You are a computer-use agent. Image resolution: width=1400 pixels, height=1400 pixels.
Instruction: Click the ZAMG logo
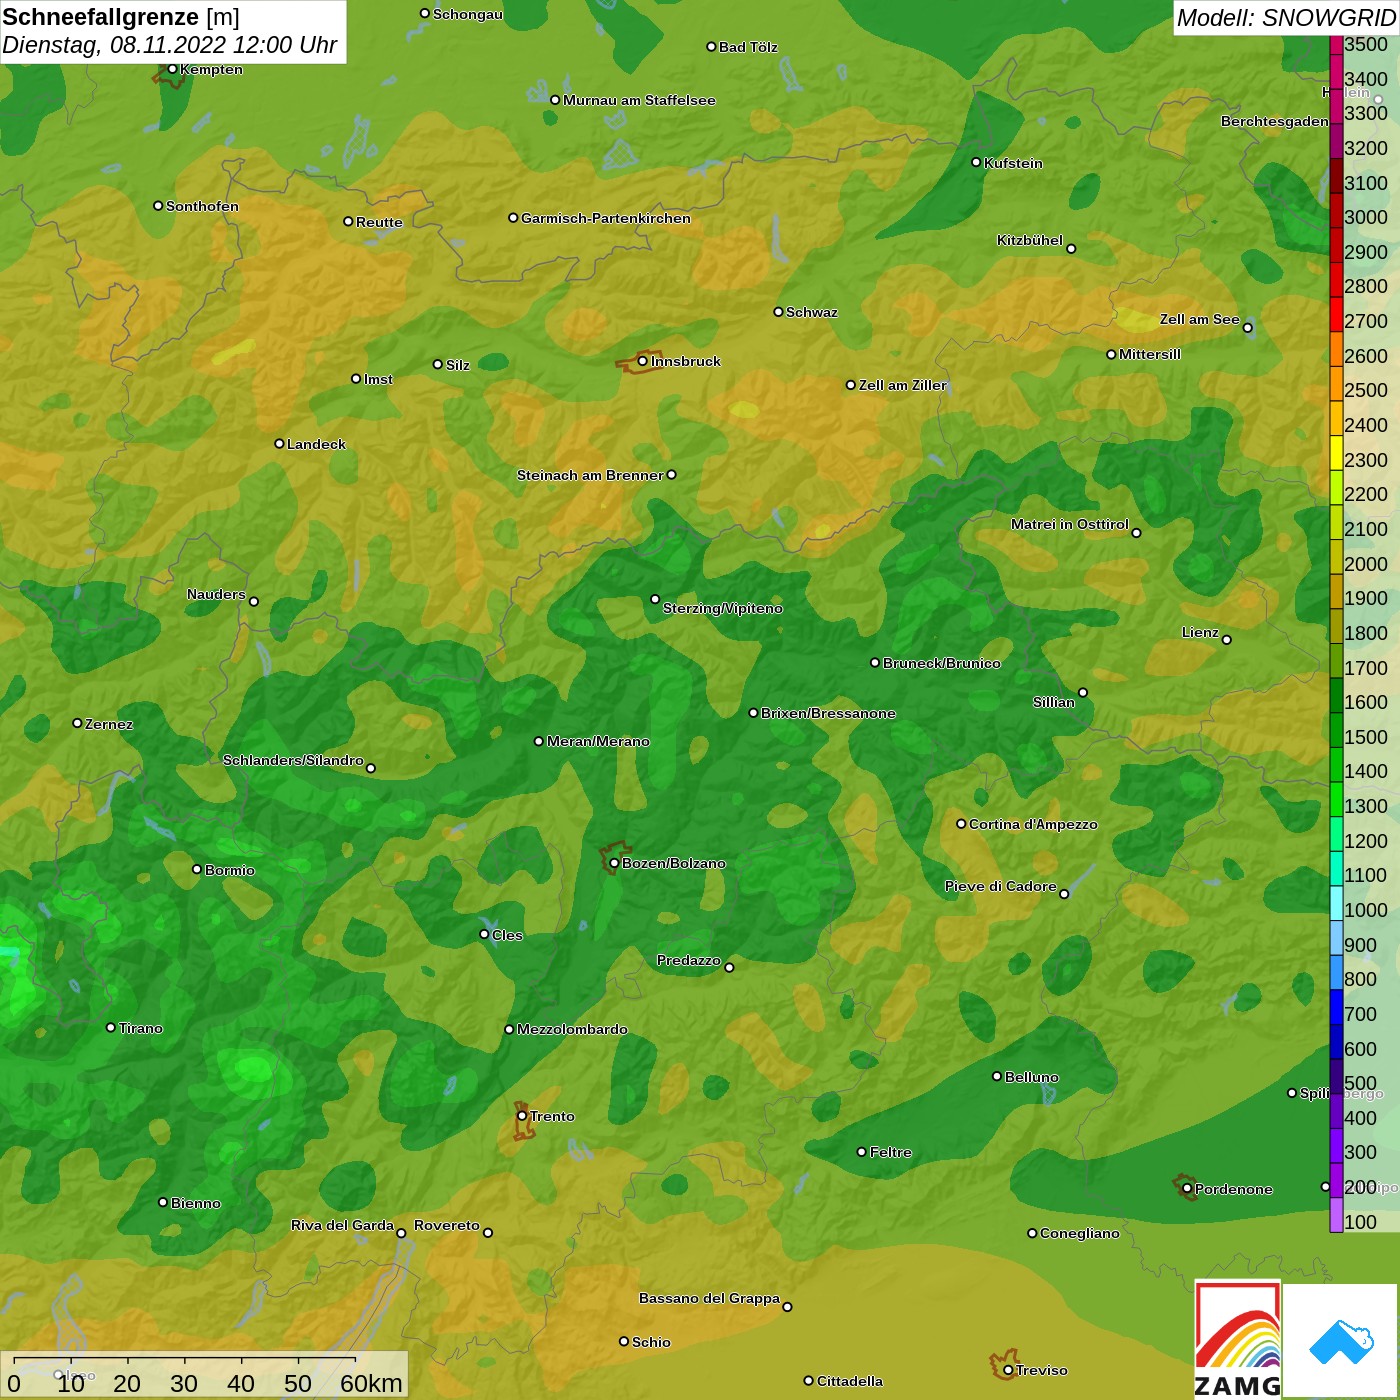1237,1340
